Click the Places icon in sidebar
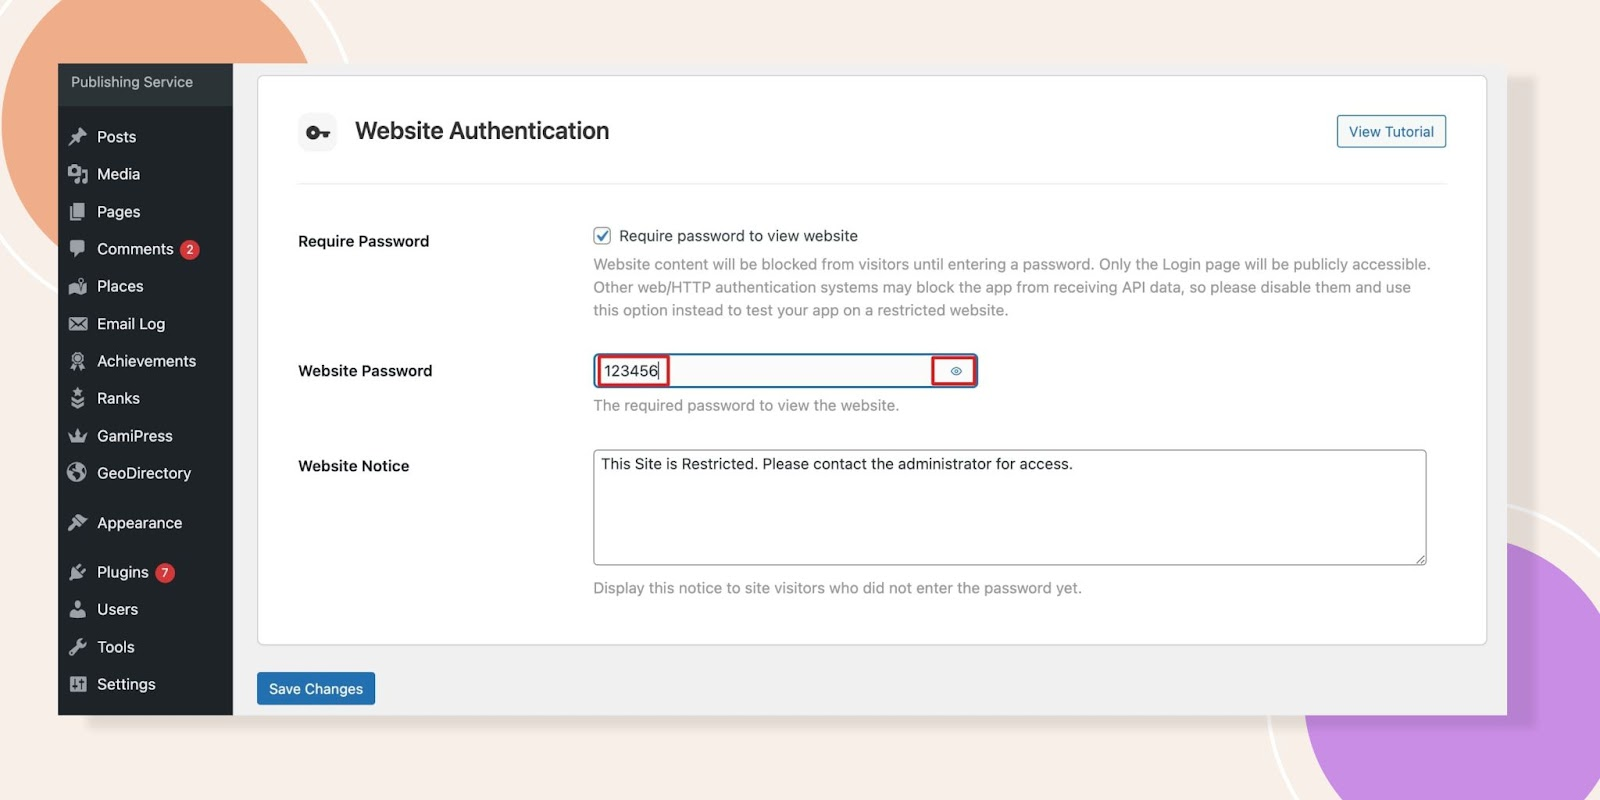The height and width of the screenshot is (800, 1600). (78, 286)
